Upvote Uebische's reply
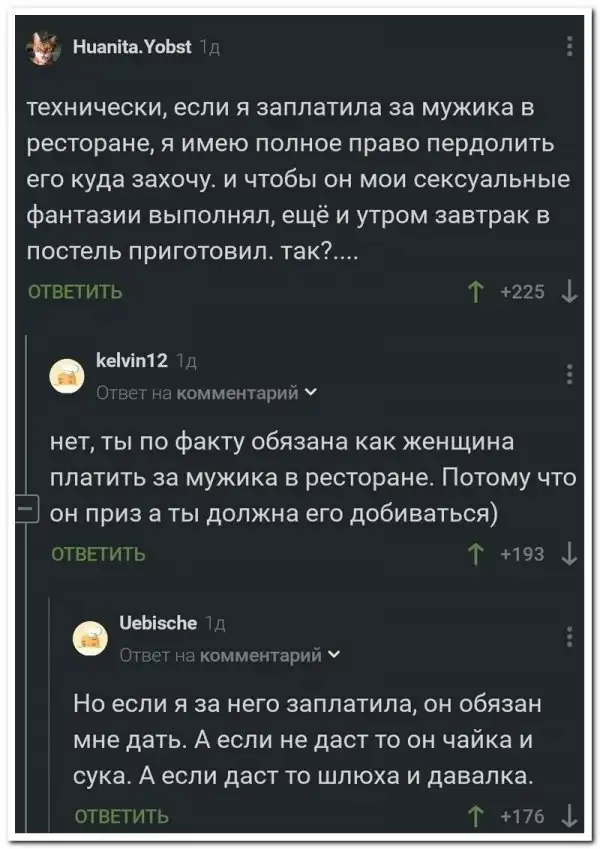The image size is (600, 849). coord(473,817)
